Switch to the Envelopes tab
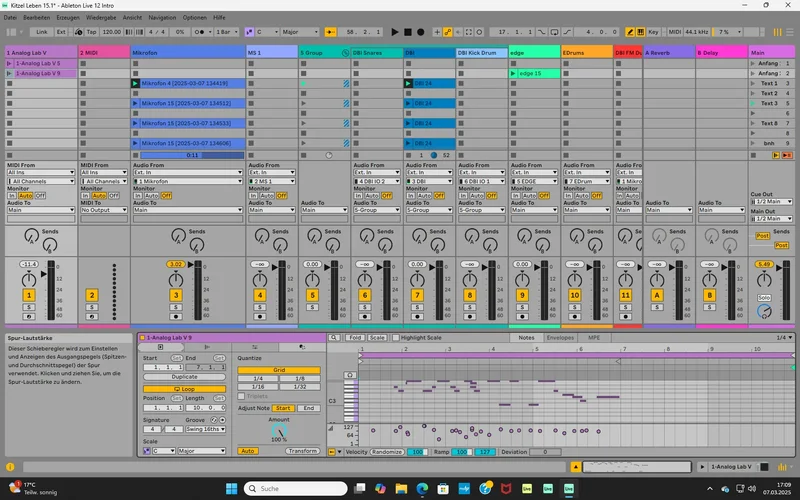800x500 pixels. [560, 338]
